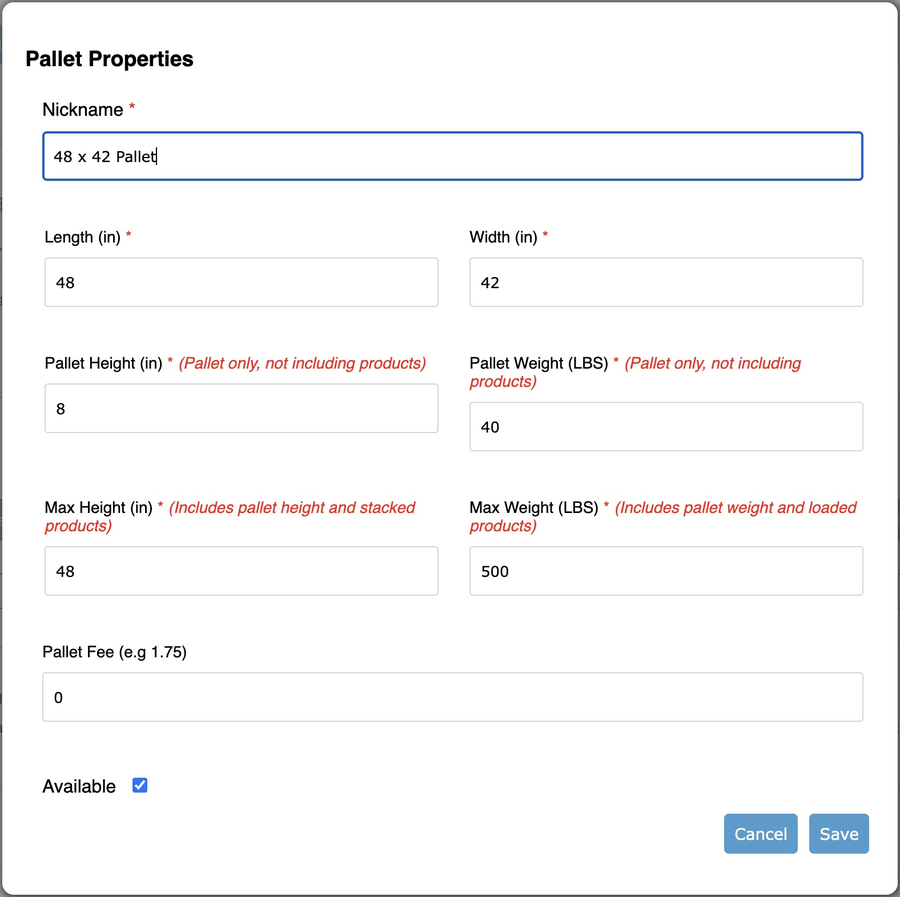The width and height of the screenshot is (900, 897).
Task: Select the Max Weight input showing 500
Action: (666, 571)
